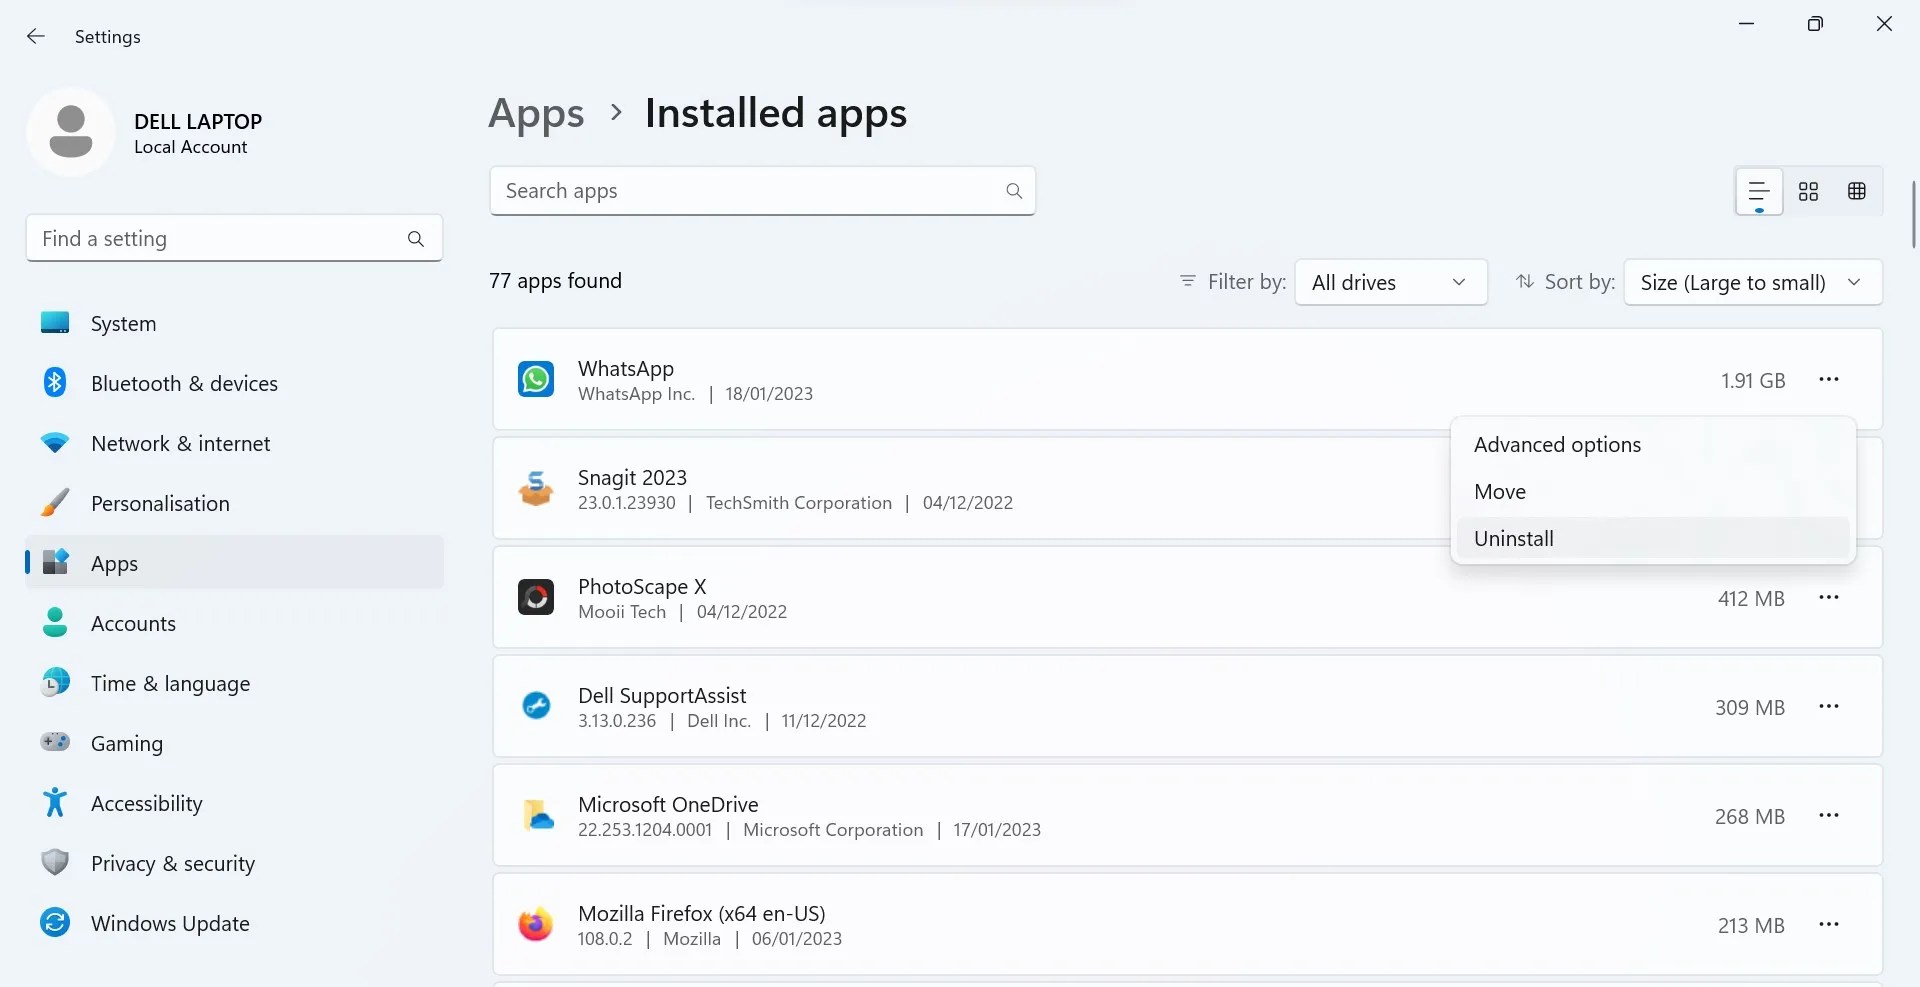The image size is (1920, 987).
Task: Expand the All drives filter dropdown
Action: click(x=1391, y=282)
